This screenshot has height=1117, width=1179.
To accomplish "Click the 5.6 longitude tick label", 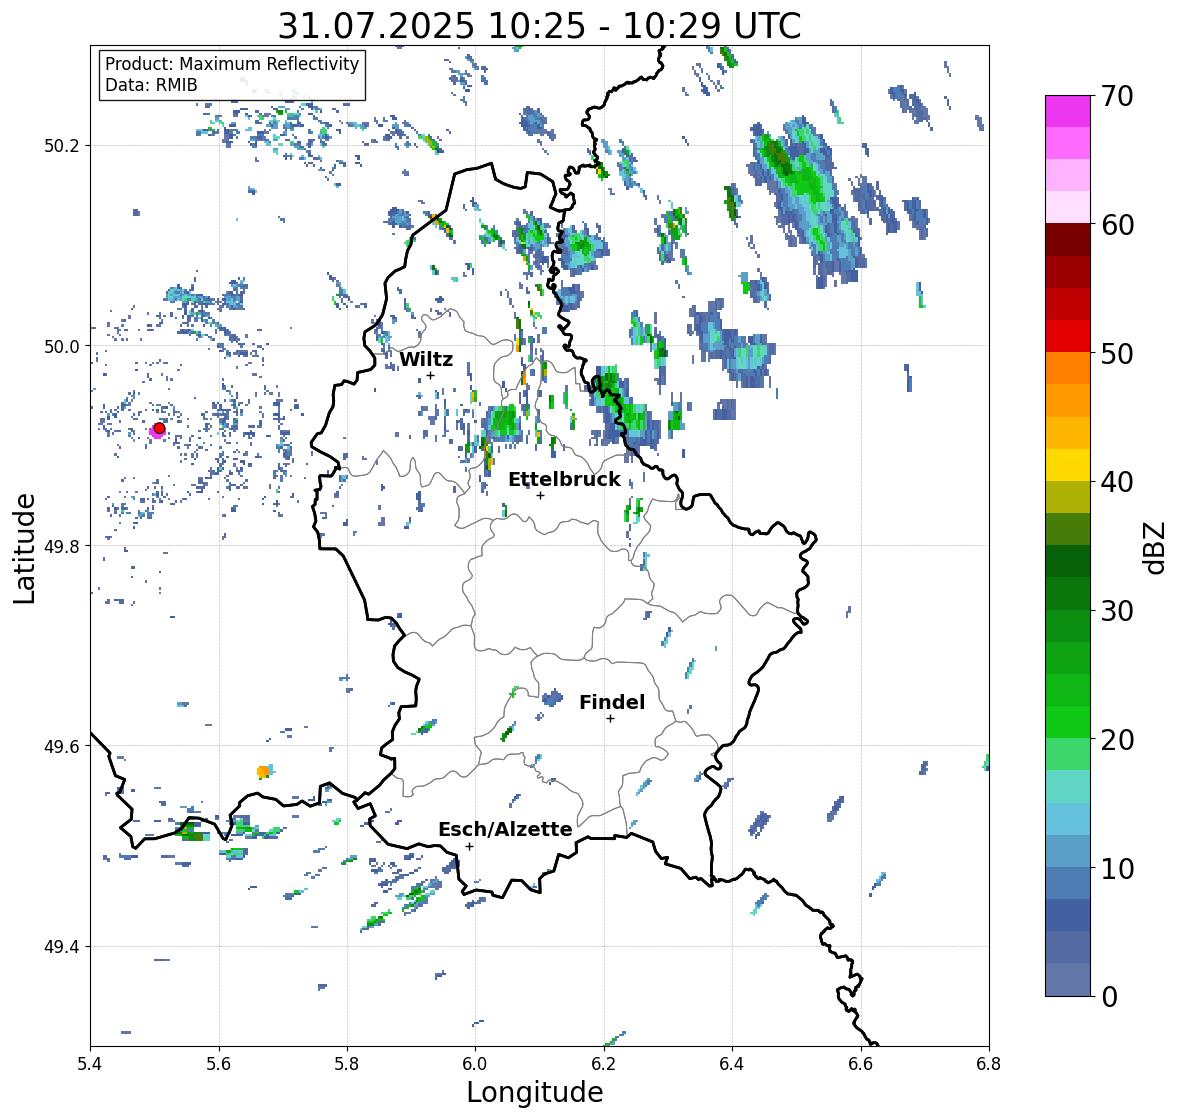I will 219,1063.
